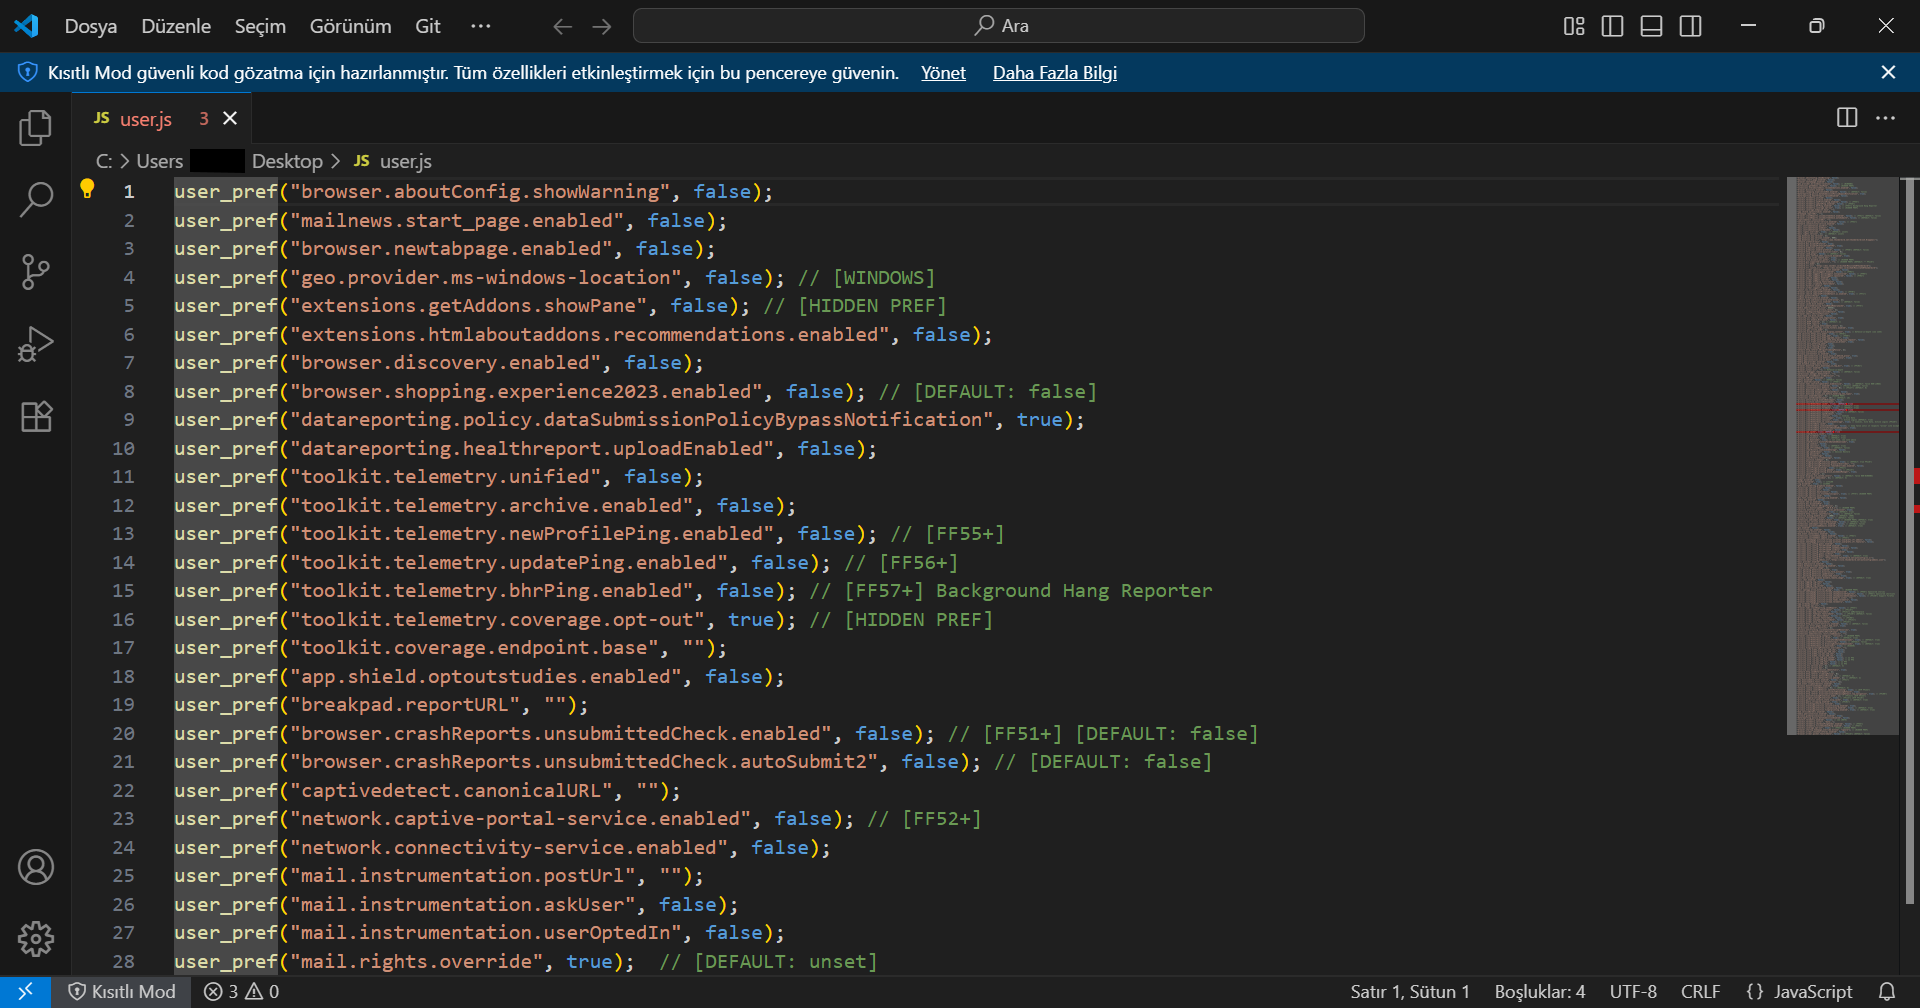Screen dimensions: 1920x1008
Task: Click "geo.provider.ms-windows-location" string
Action: [x=486, y=277]
